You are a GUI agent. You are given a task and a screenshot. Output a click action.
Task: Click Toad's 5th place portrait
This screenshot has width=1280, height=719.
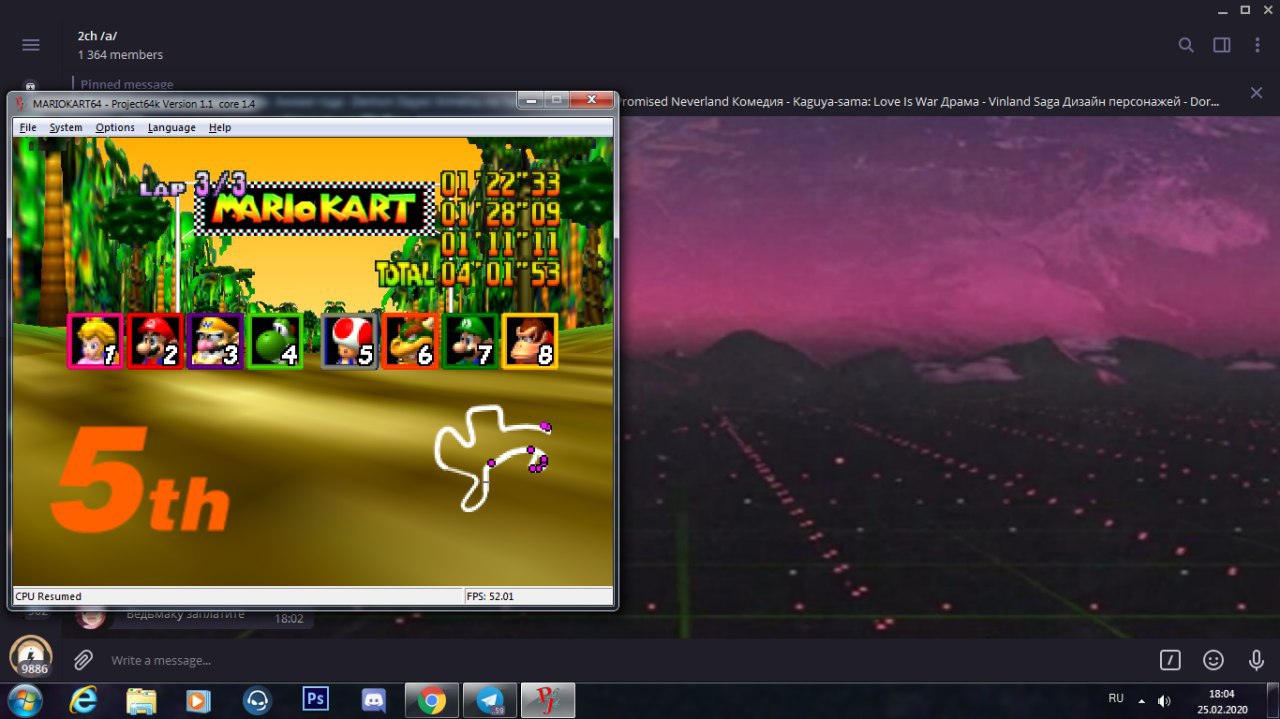[x=350, y=341]
